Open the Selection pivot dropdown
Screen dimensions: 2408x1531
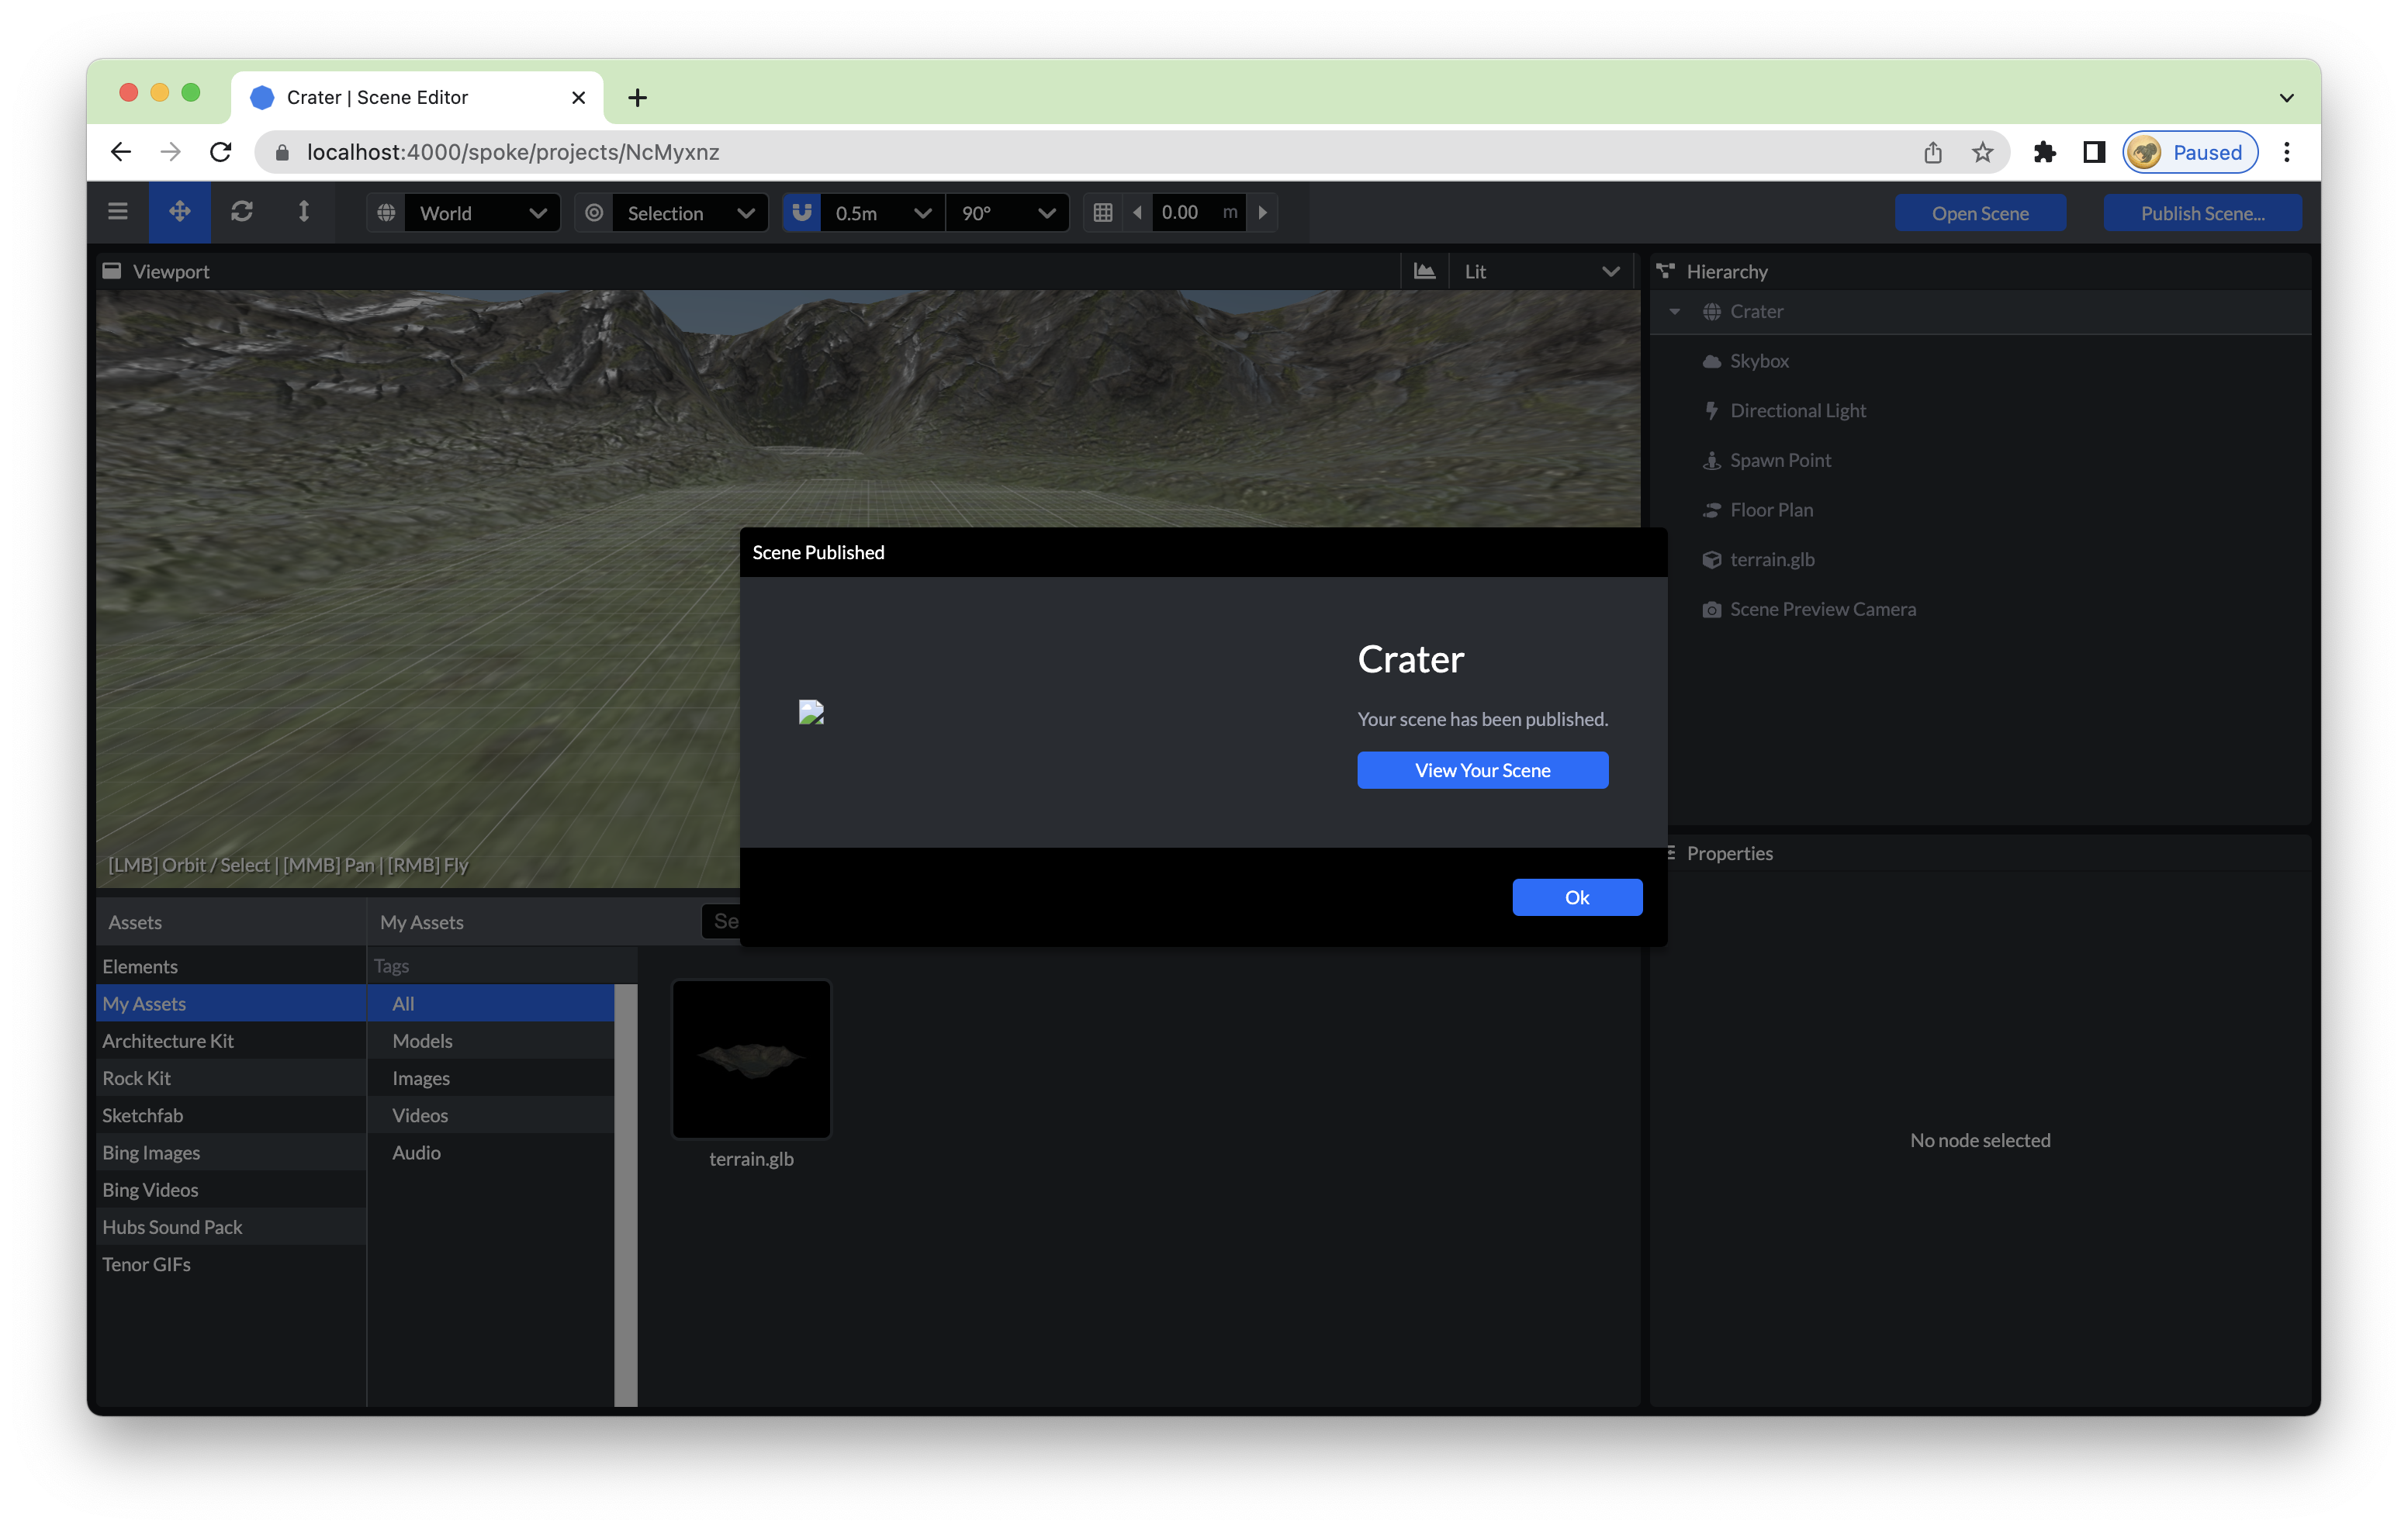click(x=690, y=213)
